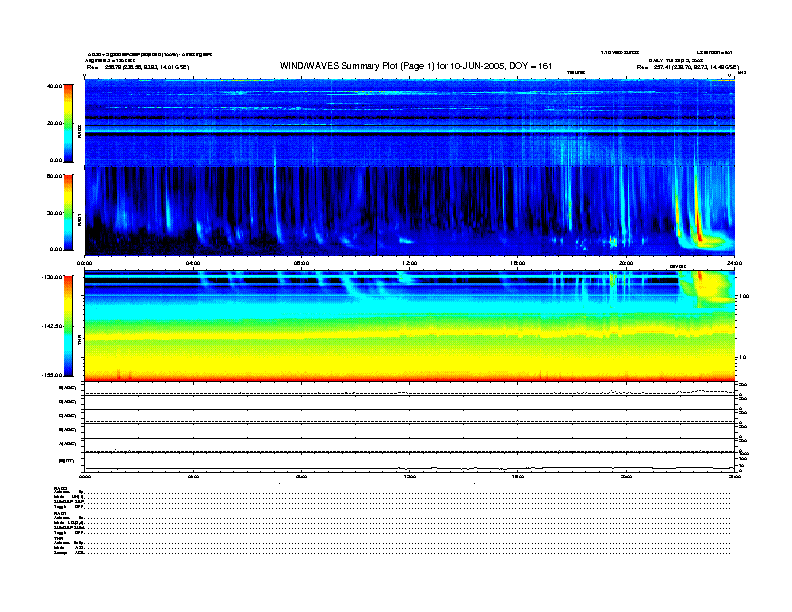Click the 08:00 tick label below RAD1 panel
Screen dimensions: 792x612
tap(301, 263)
